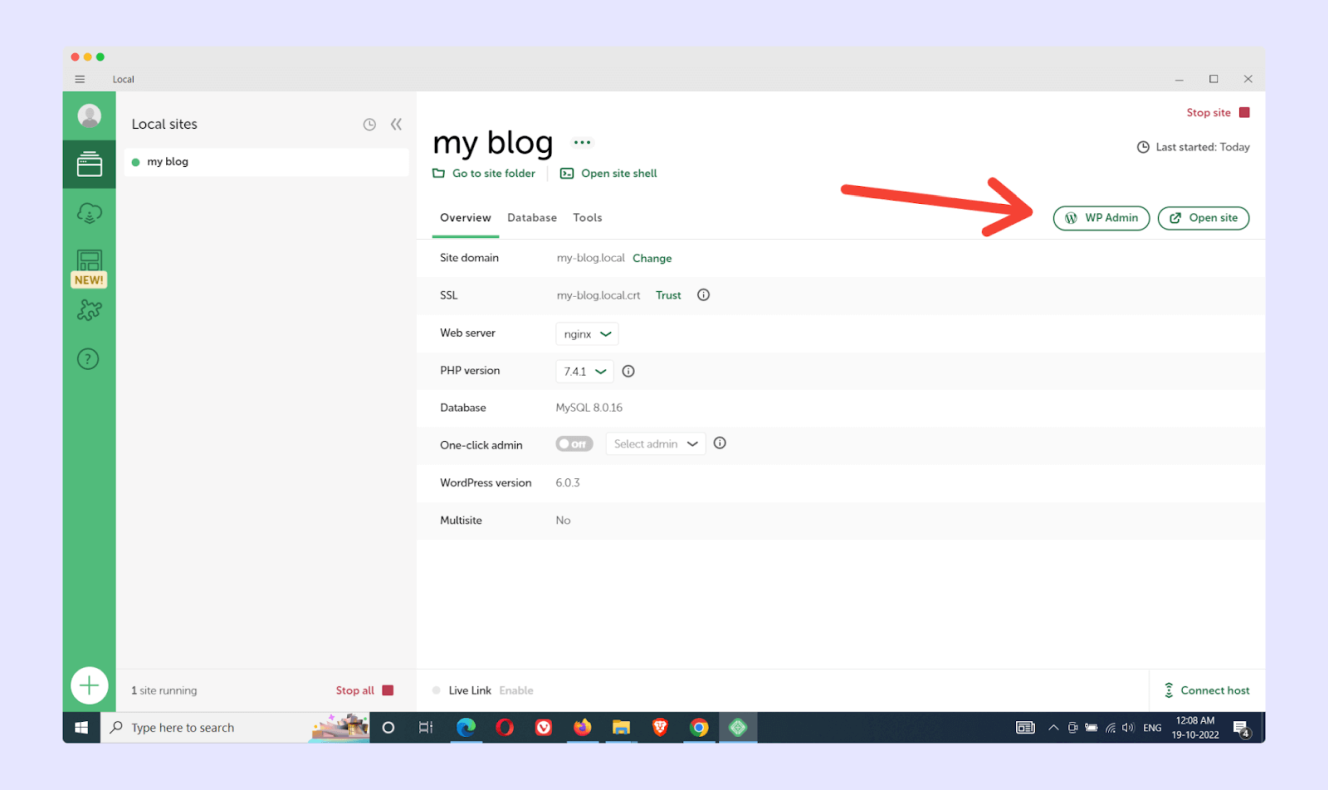Click the my-blog.local.crt certificate text
This screenshot has height=790, width=1328.
599,296
